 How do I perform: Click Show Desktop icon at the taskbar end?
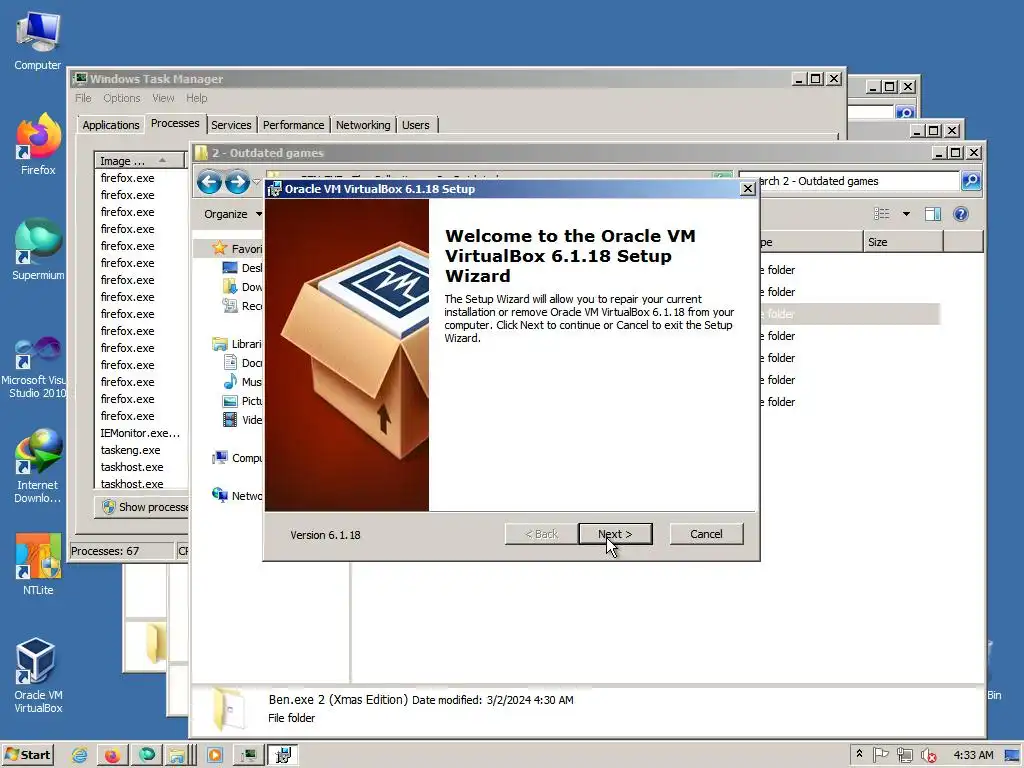[x=1013, y=755]
